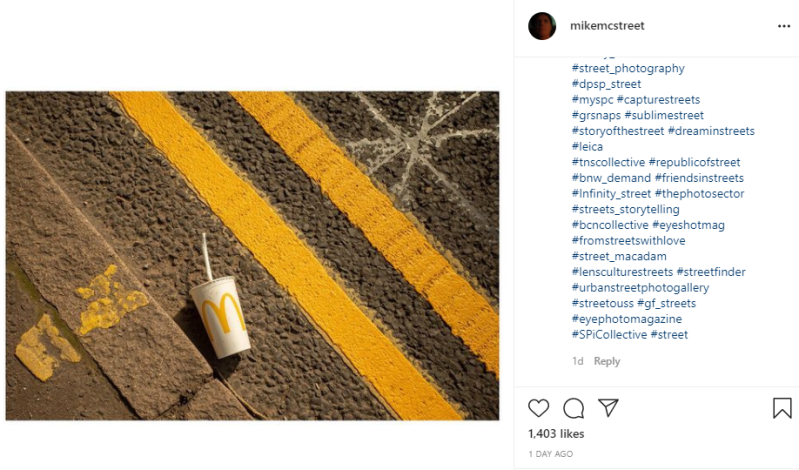Open the three-dots more options menu
The width and height of the screenshot is (799, 470).
tap(783, 26)
